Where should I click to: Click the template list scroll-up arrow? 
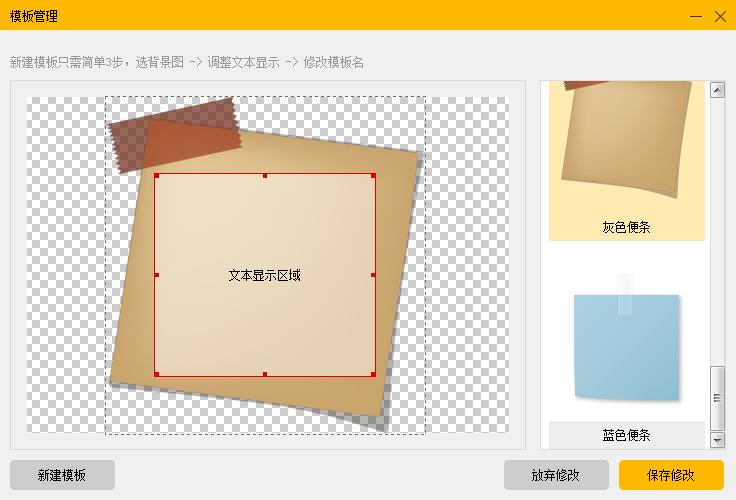click(x=717, y=90)
